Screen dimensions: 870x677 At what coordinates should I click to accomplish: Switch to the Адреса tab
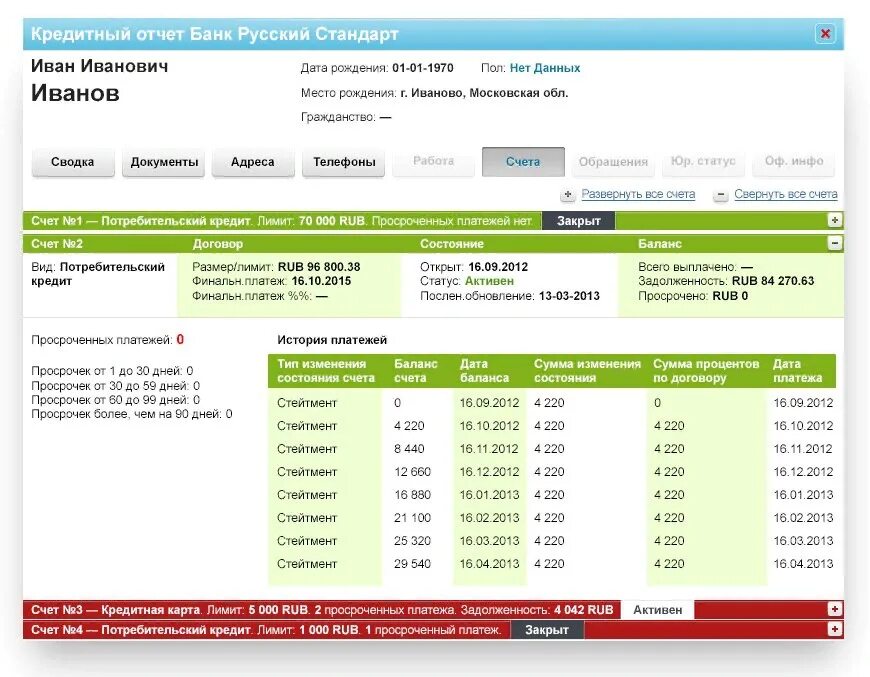pyautogui.click(x=253, y=162)
